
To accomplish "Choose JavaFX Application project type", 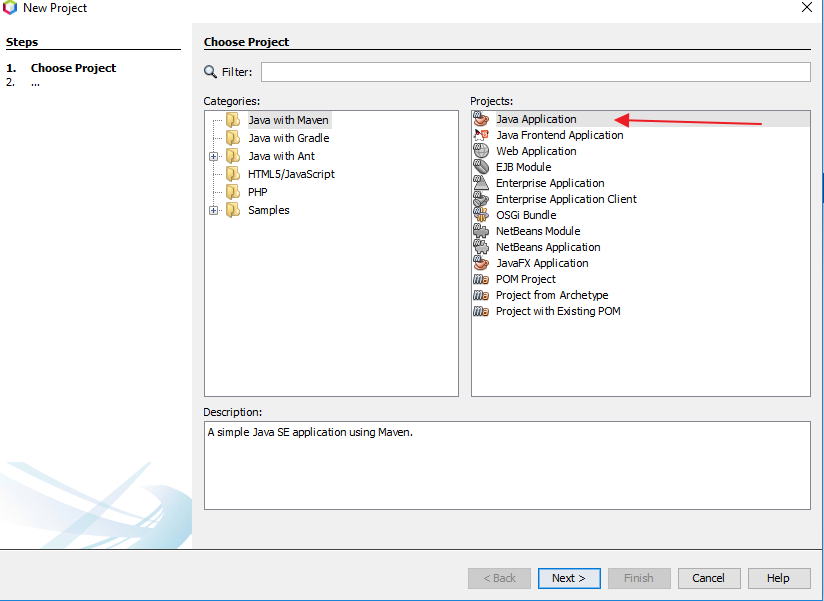I will tap(542, 263).
